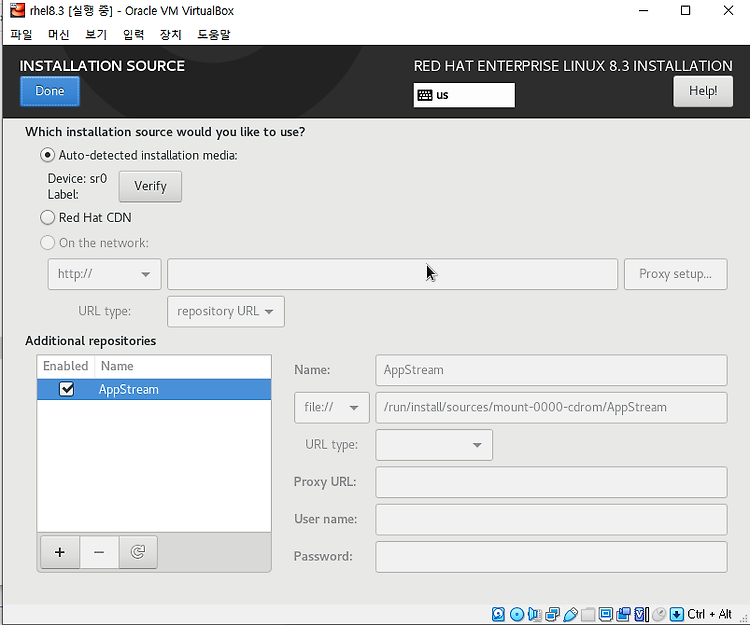Screen dimensions: 750x625
Task: Click the us keyboard layout selector
Action: coord(464,95)
